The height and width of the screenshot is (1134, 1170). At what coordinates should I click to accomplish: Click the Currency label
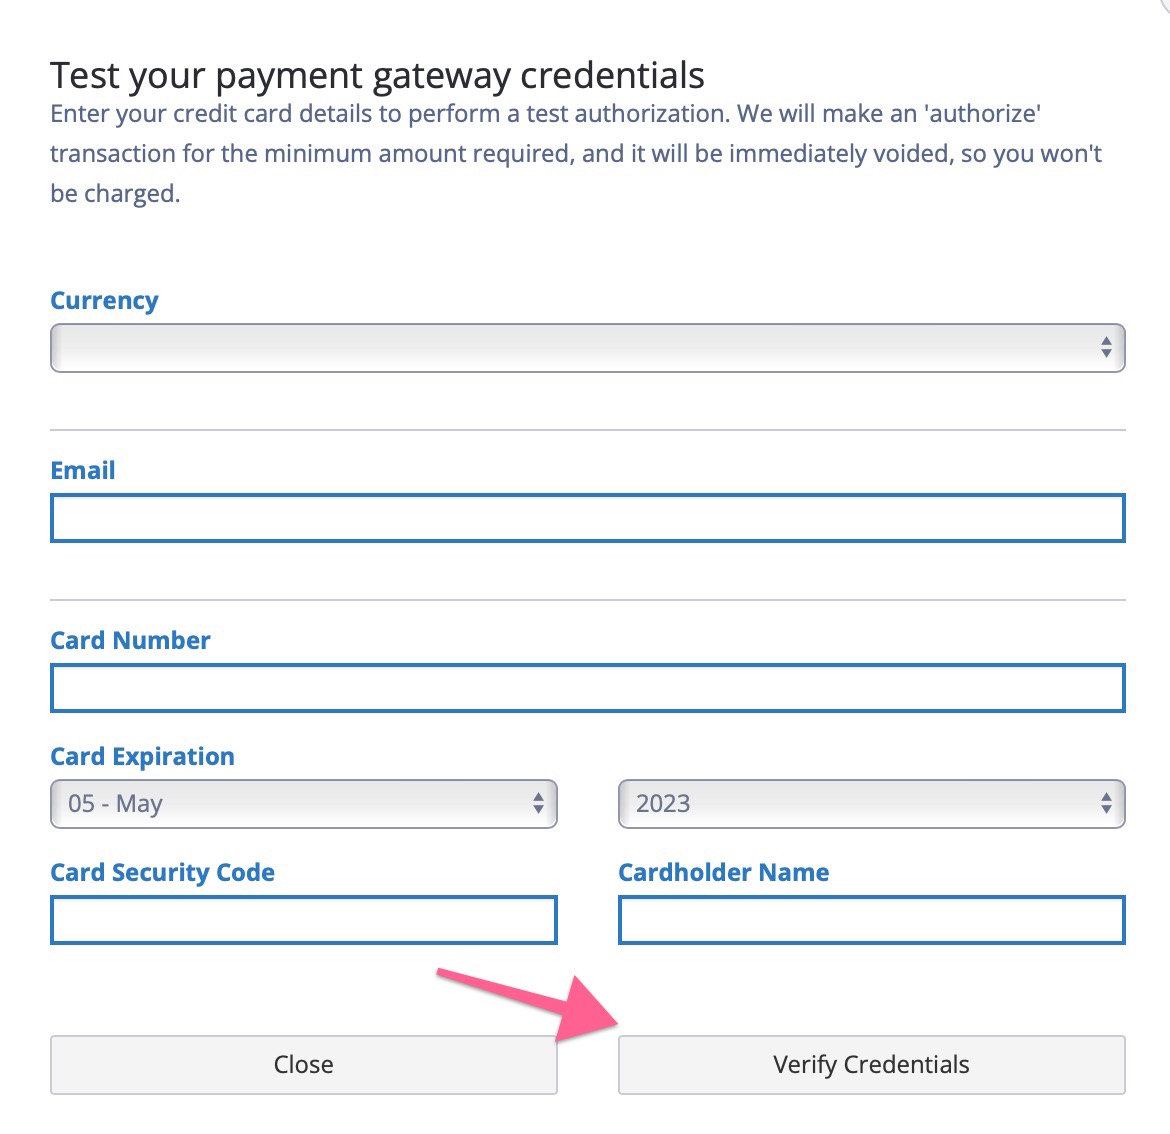click(x=104, y=300)
